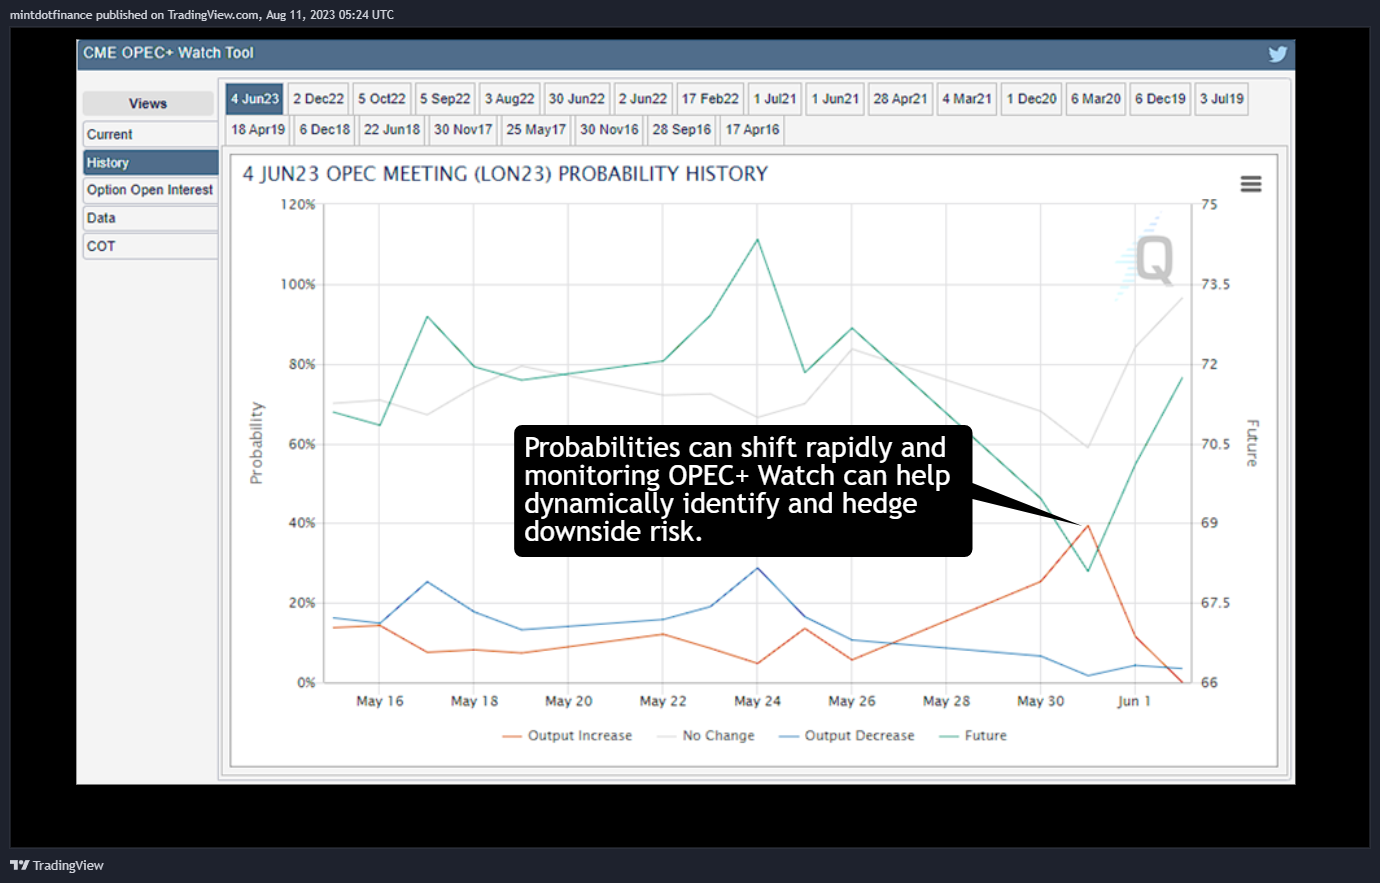Viewport: 1380px width, 883px height.
Task: Toggle the Output Decrease legend series
Action: click(x=847, y=736)
